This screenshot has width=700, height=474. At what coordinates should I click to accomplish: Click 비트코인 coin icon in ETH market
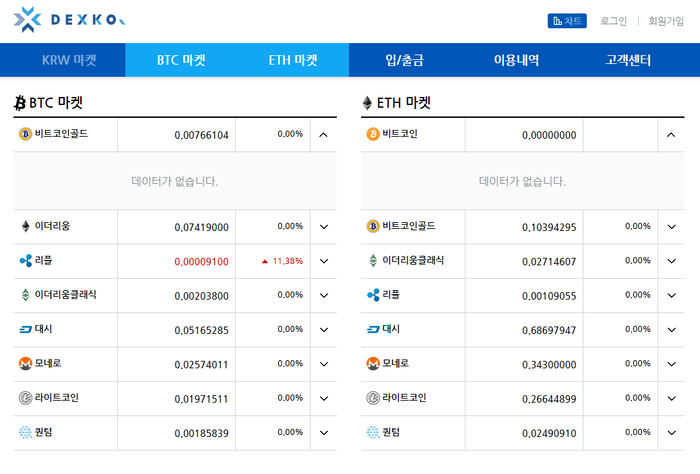[x=373, y=134]
